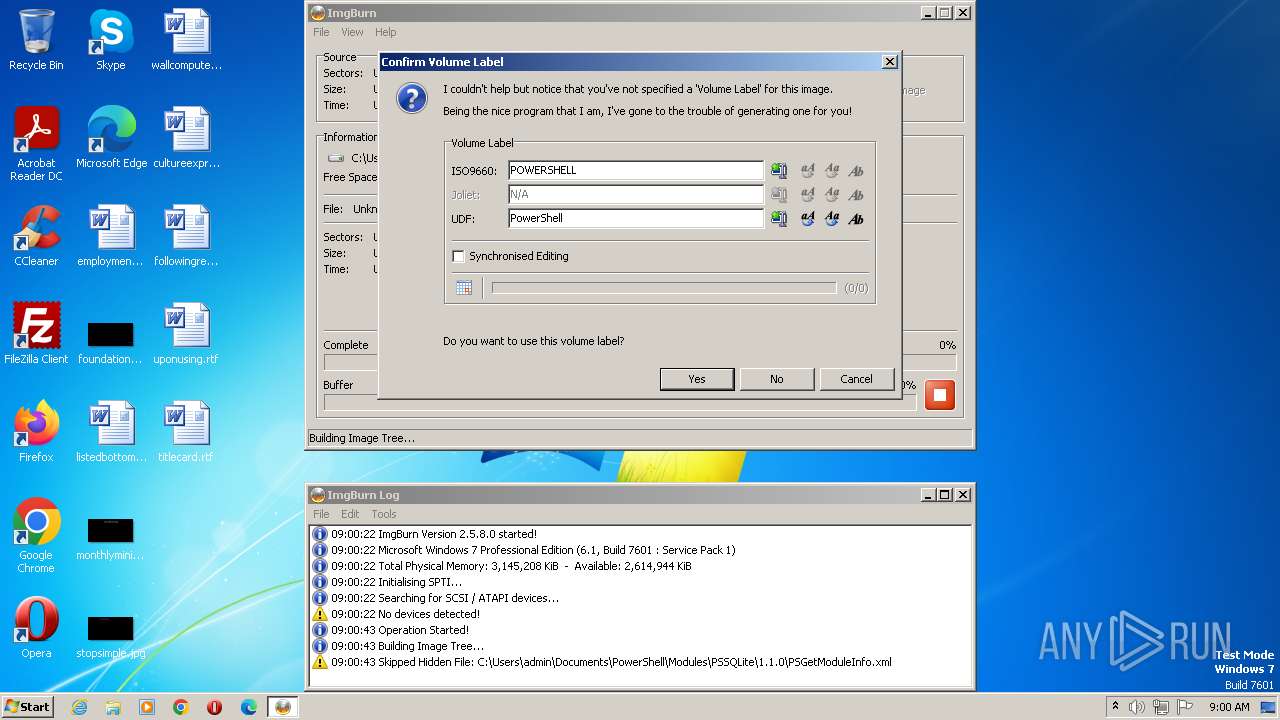
Task: Open File menu in ImgBurn window
Action: pos(321,32)
